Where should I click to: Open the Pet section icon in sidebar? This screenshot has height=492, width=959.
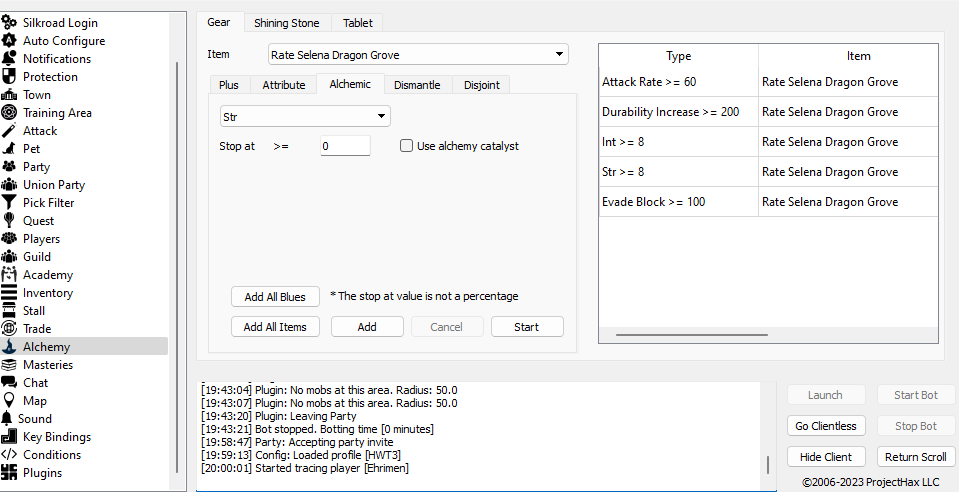[9, 149]
